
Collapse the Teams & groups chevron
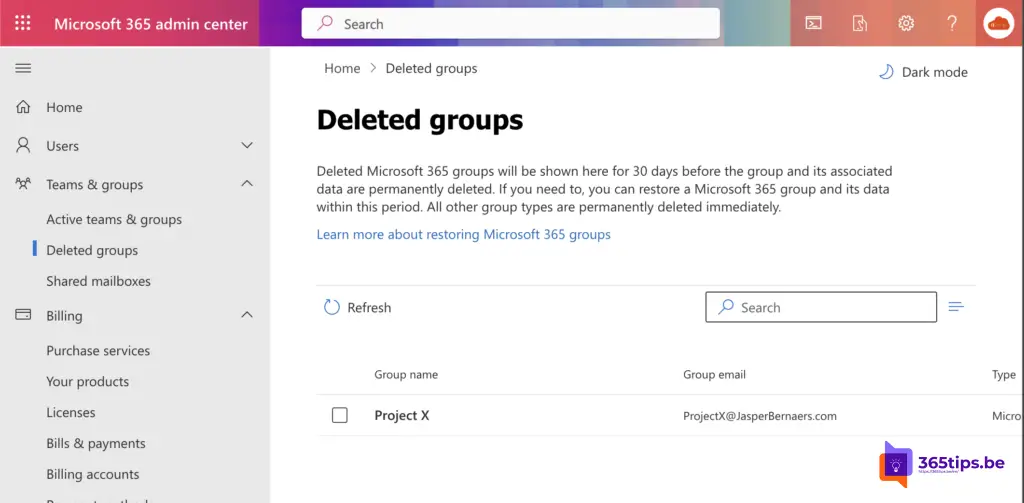(247, 184)
